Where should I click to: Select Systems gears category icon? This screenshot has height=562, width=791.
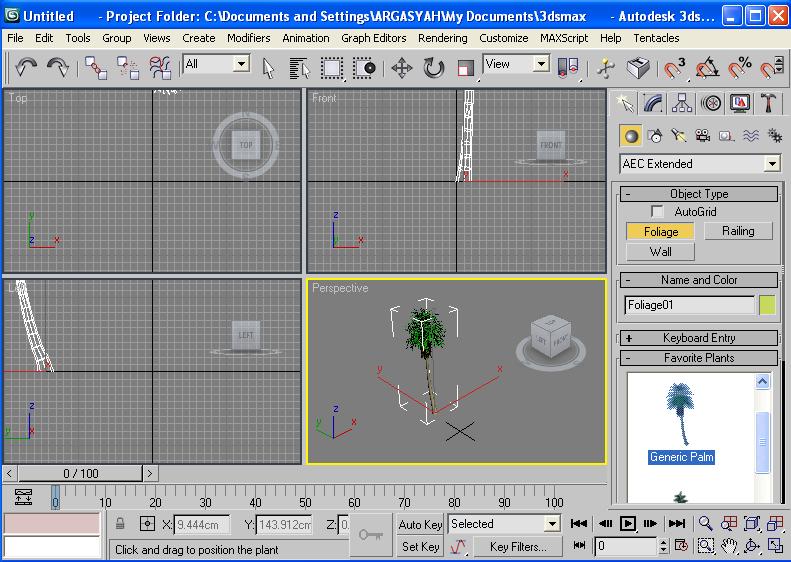pos(774,136)
